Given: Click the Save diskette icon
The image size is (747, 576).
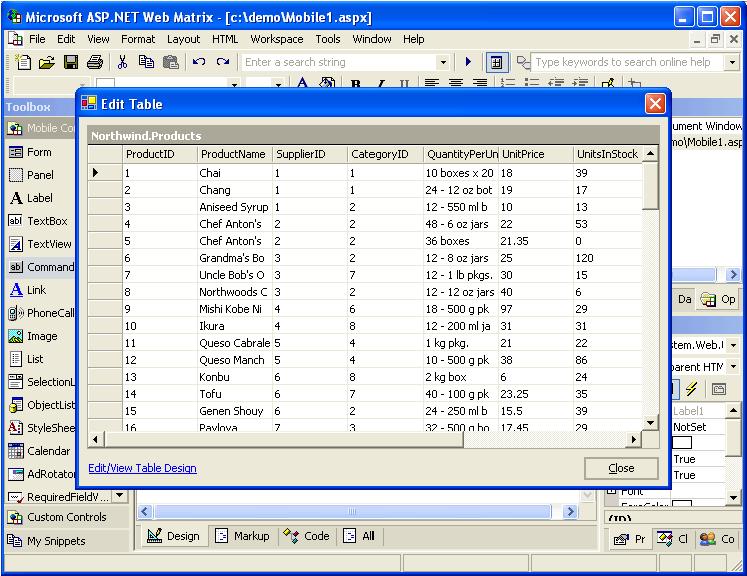Looking at the screenshot, I should (71, 62).
